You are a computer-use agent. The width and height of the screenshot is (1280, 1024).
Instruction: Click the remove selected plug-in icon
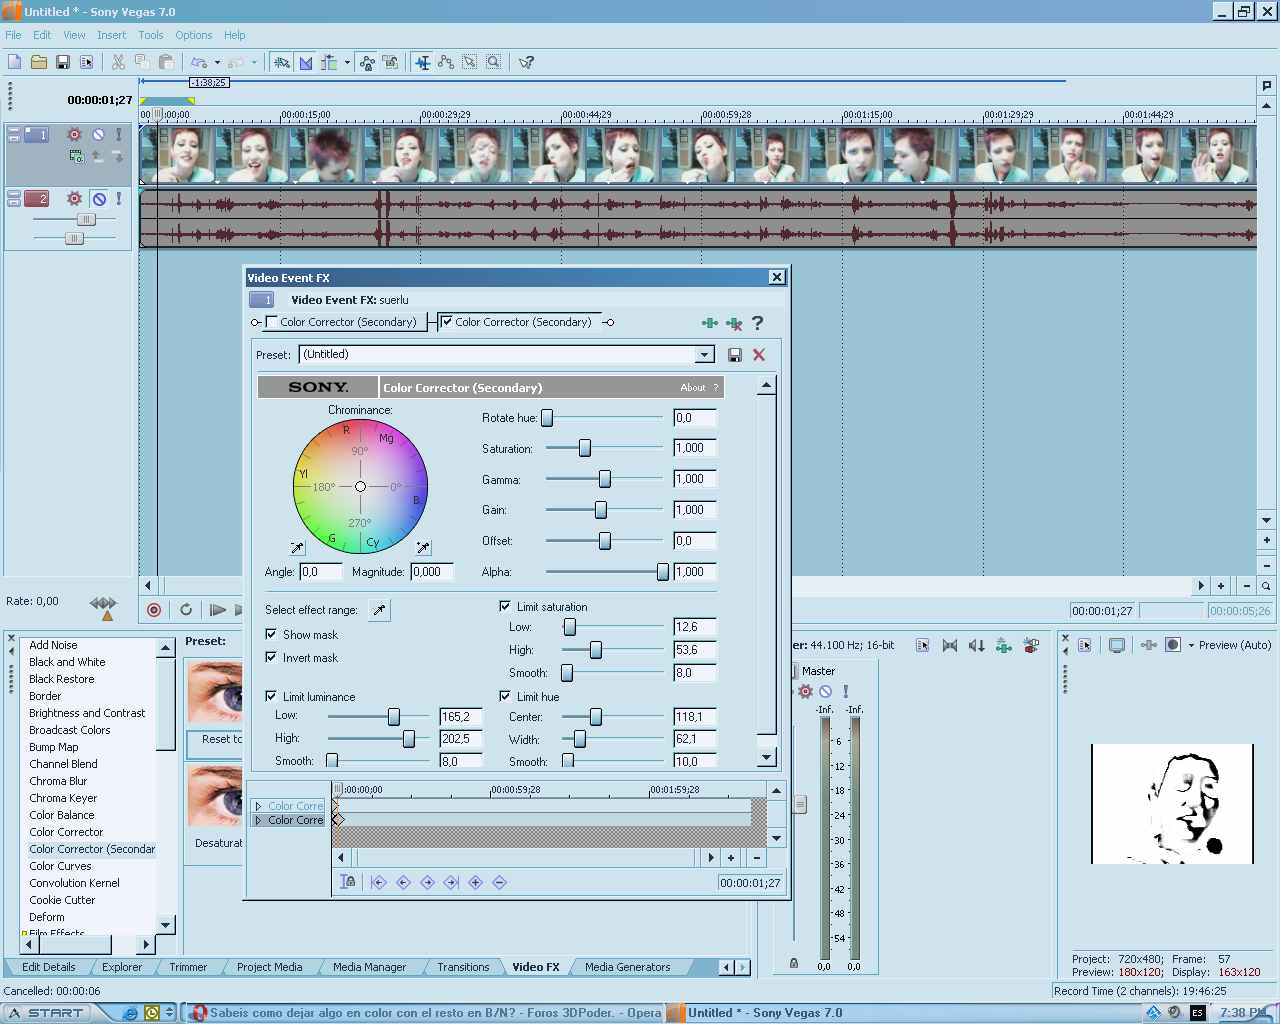[734, 322]
